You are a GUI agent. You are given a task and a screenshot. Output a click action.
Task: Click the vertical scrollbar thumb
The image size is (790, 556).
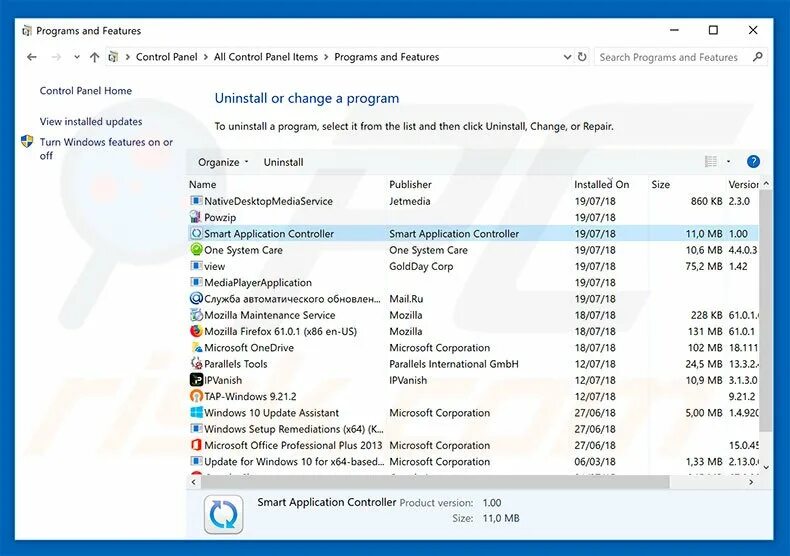[x=766, y=311]
